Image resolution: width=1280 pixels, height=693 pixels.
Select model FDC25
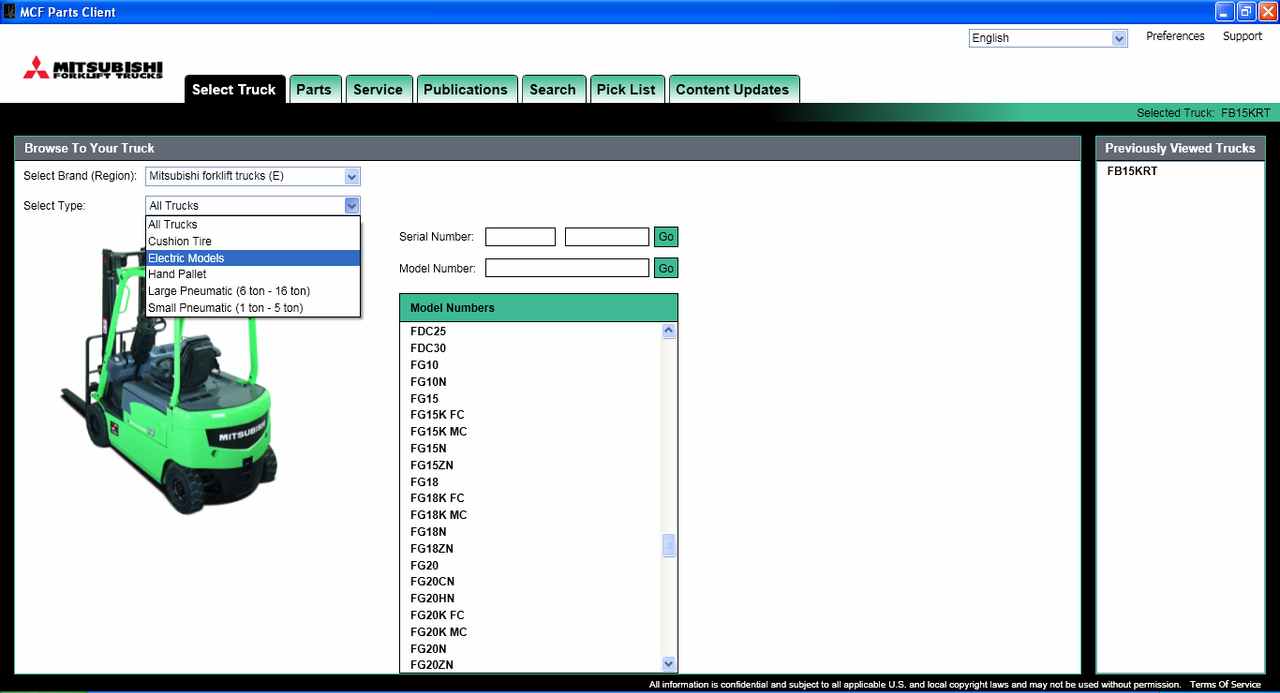428,331
